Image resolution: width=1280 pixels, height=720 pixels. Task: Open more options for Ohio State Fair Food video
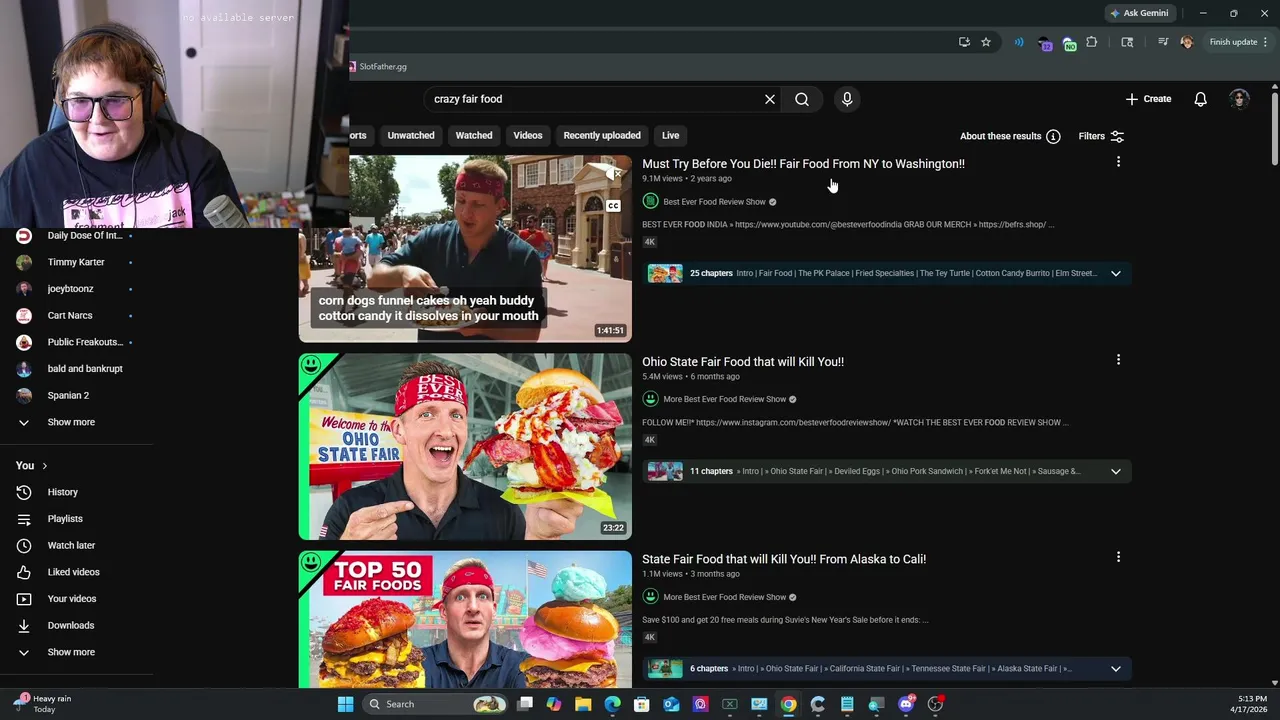tap(1118, 360)
